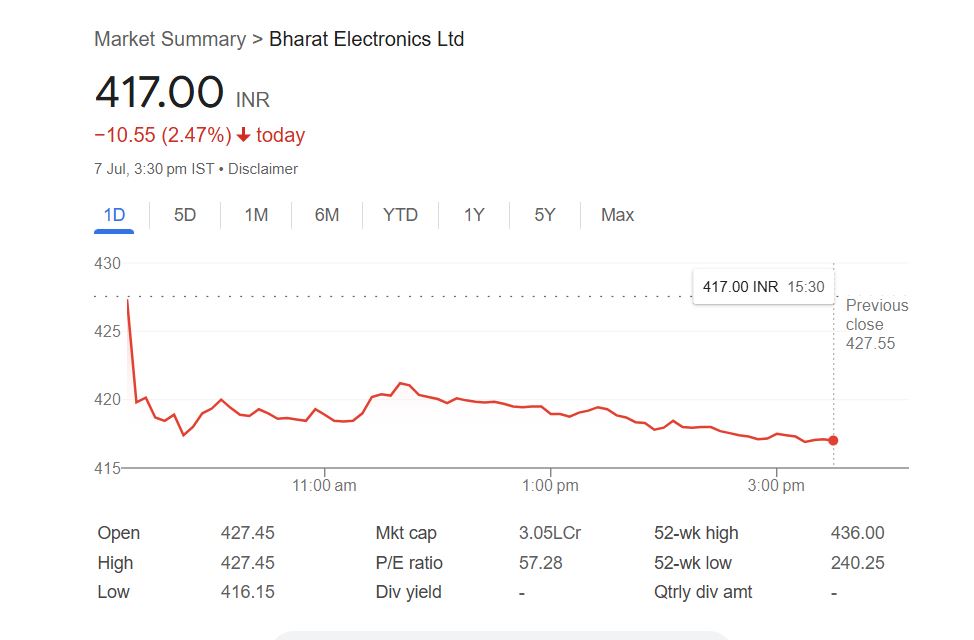Open the 1M chart range
974x640 pixels.
click(x=256, y=215)
